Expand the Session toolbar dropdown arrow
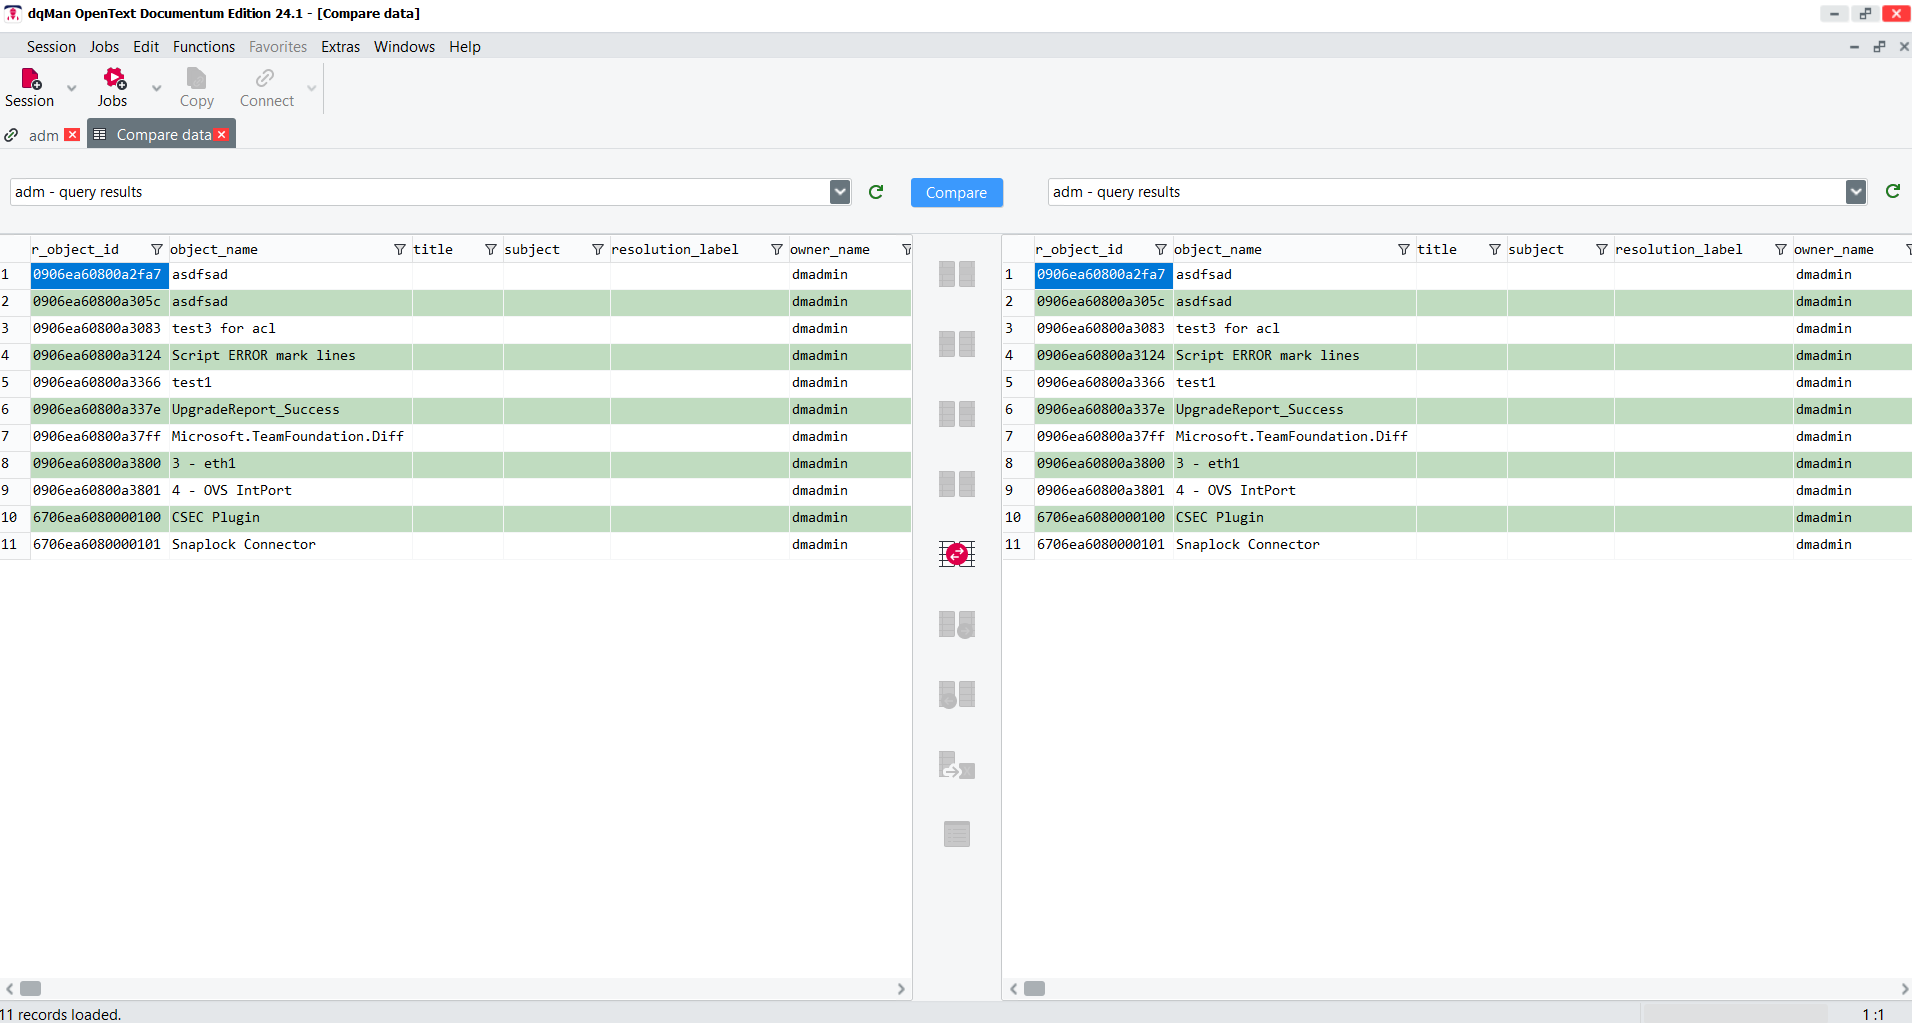This screenshot has height=1023, width=1912. click(72, 88)
